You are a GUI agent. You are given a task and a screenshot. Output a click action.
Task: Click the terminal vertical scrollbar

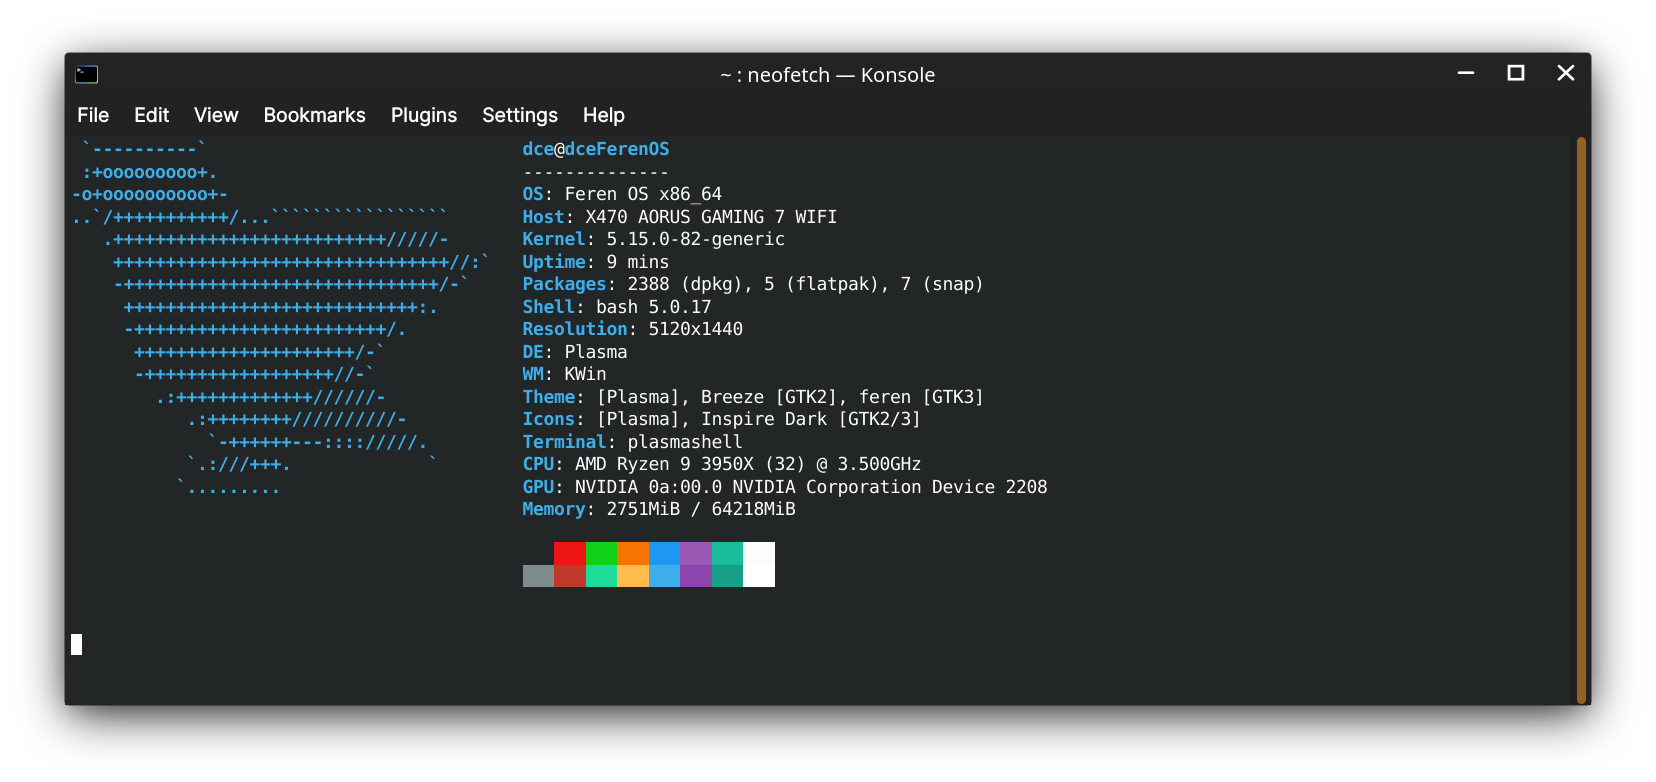pyautogui.click(x=1581, y=420)
